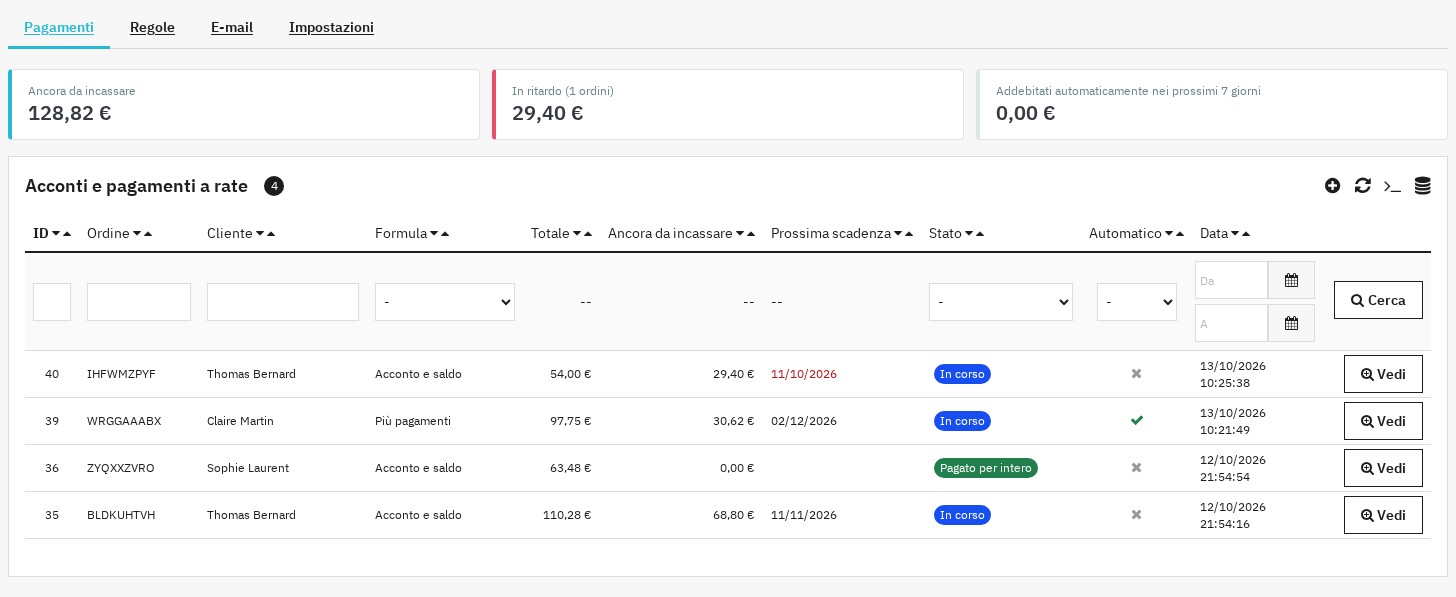The image size is (1456, 597).
Task: Toggle Automatico for order WRGGAAABX
Action: 1136,421
